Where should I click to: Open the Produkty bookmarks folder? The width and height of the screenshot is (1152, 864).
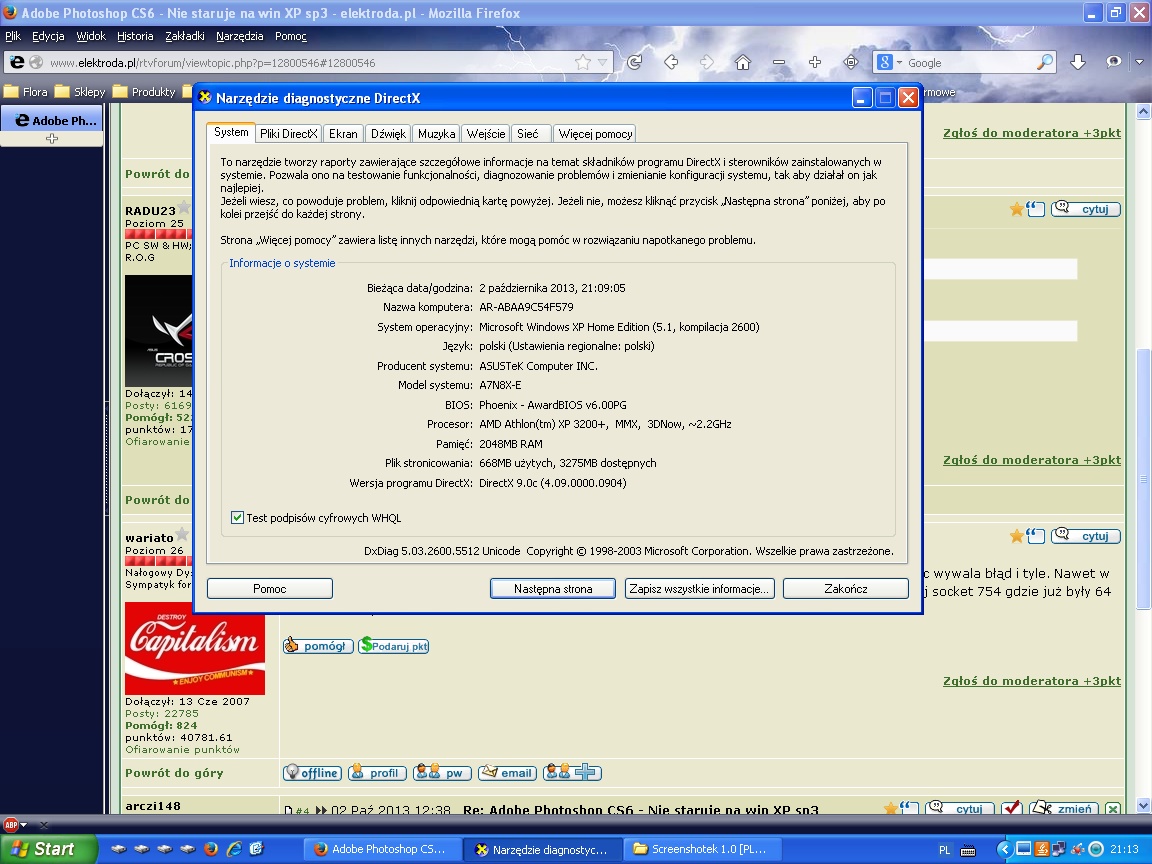(x=144, y=92)
